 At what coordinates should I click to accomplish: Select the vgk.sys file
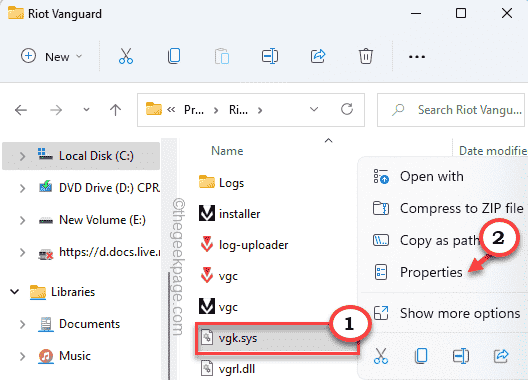click(277, 338)
